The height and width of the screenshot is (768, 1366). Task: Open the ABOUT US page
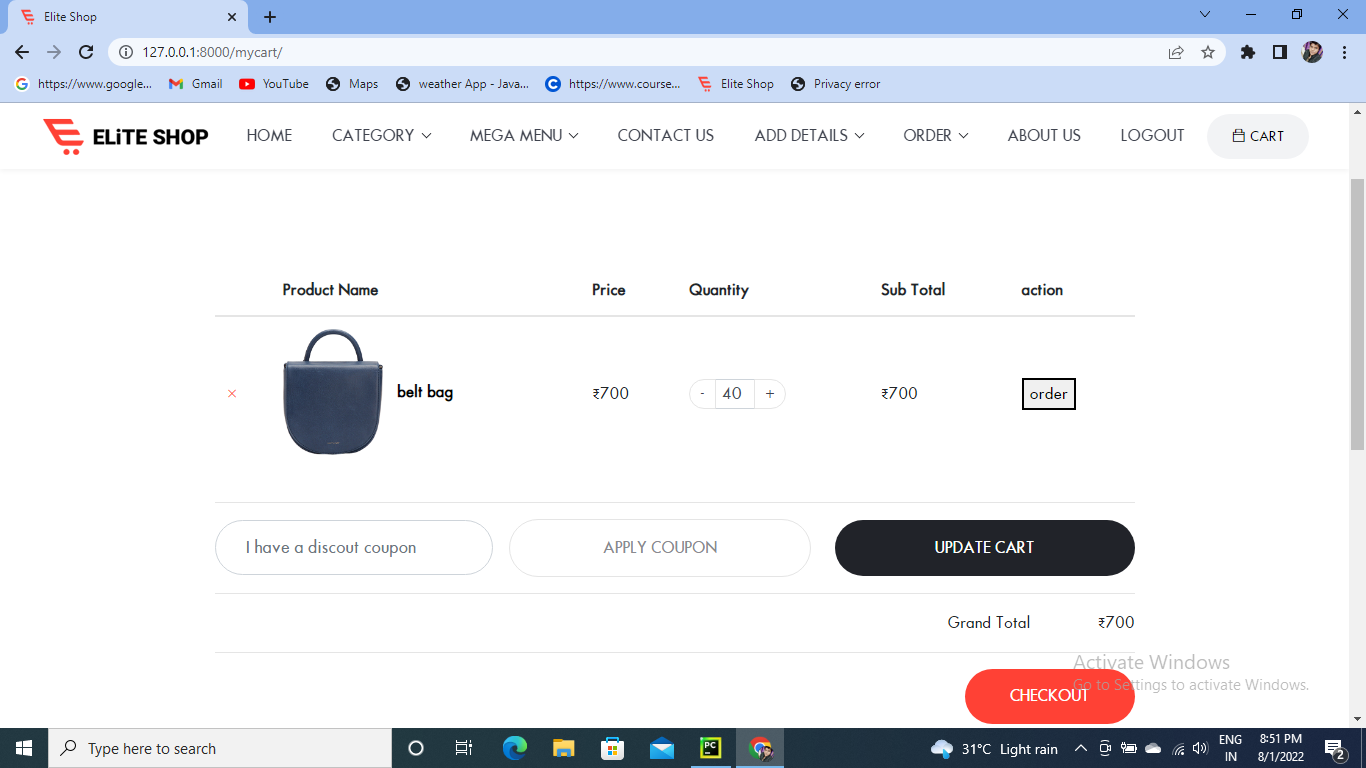pos(1044,136)
